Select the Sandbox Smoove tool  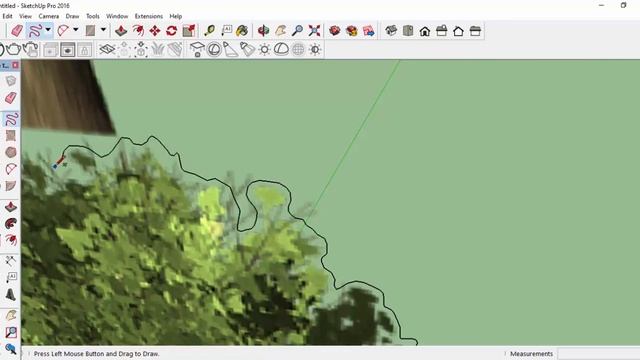124,49
